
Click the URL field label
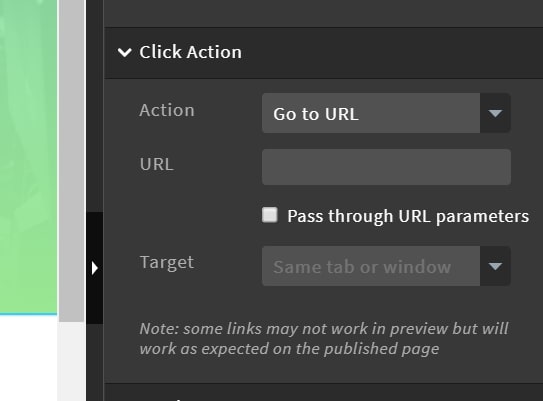pyautogui.click(x=157, y=164)
